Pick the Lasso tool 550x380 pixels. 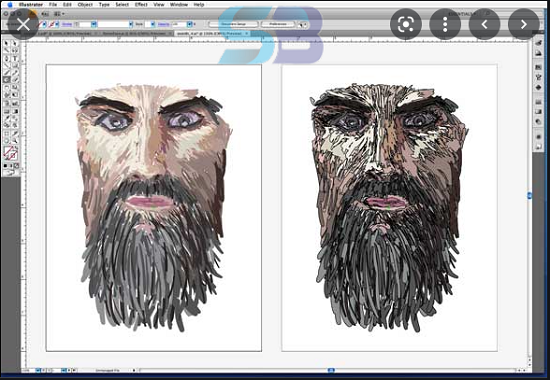(15, 51)
